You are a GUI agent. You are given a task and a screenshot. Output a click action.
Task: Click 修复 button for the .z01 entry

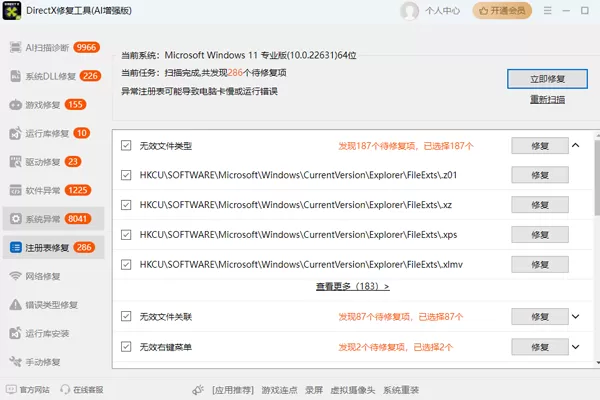point(540,175)
